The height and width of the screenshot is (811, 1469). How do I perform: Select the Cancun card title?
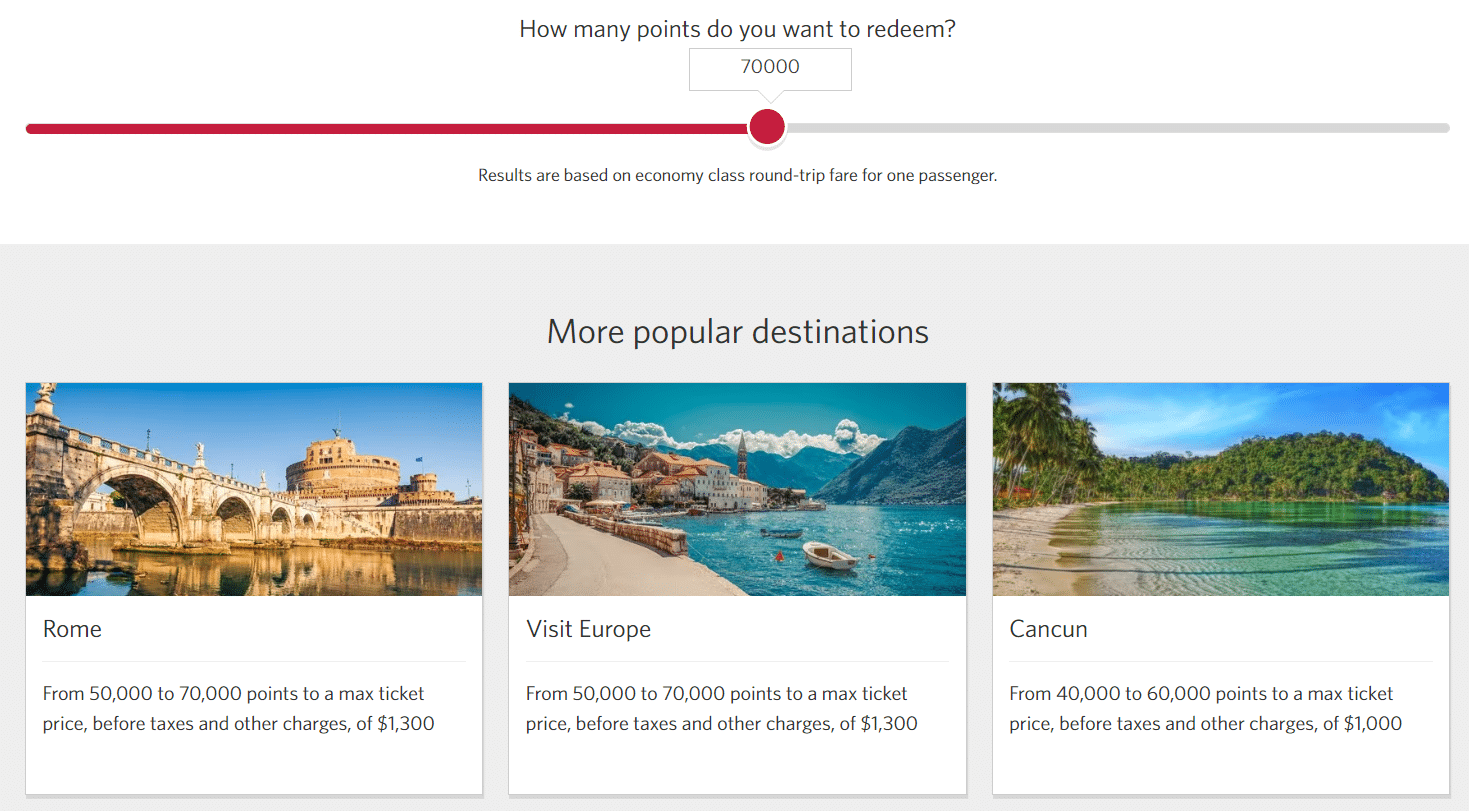coord(1048,629)
